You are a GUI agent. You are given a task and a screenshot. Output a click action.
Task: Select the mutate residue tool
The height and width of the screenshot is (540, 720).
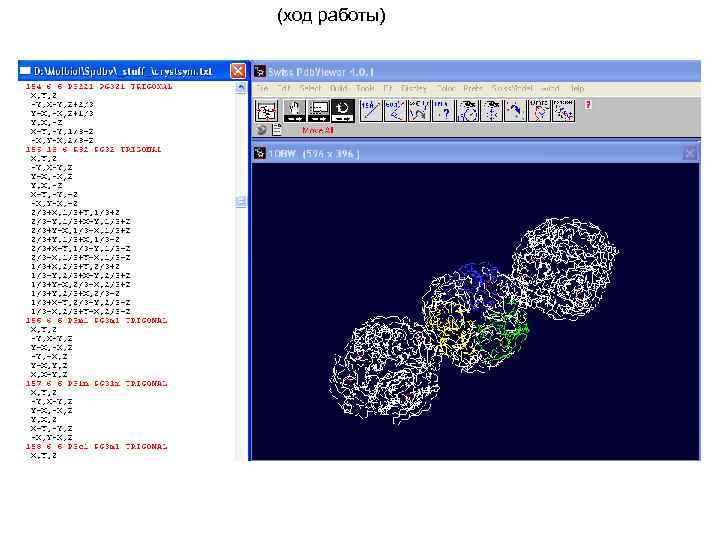(x=539, y=111)
